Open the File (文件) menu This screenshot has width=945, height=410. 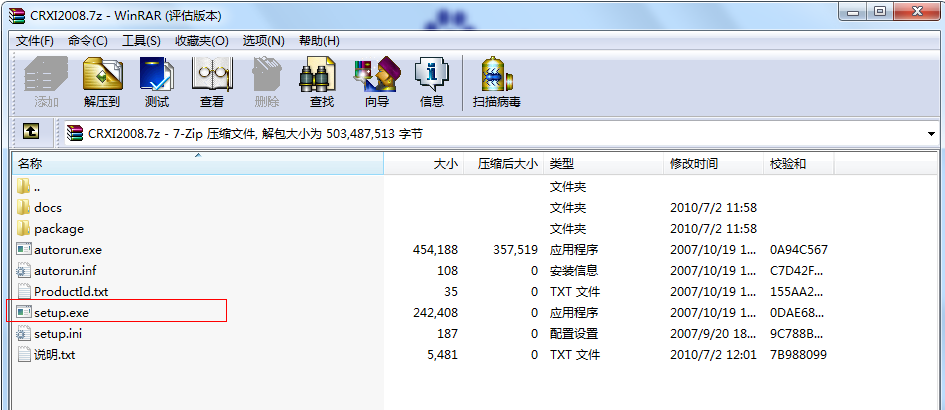point(34,41)
